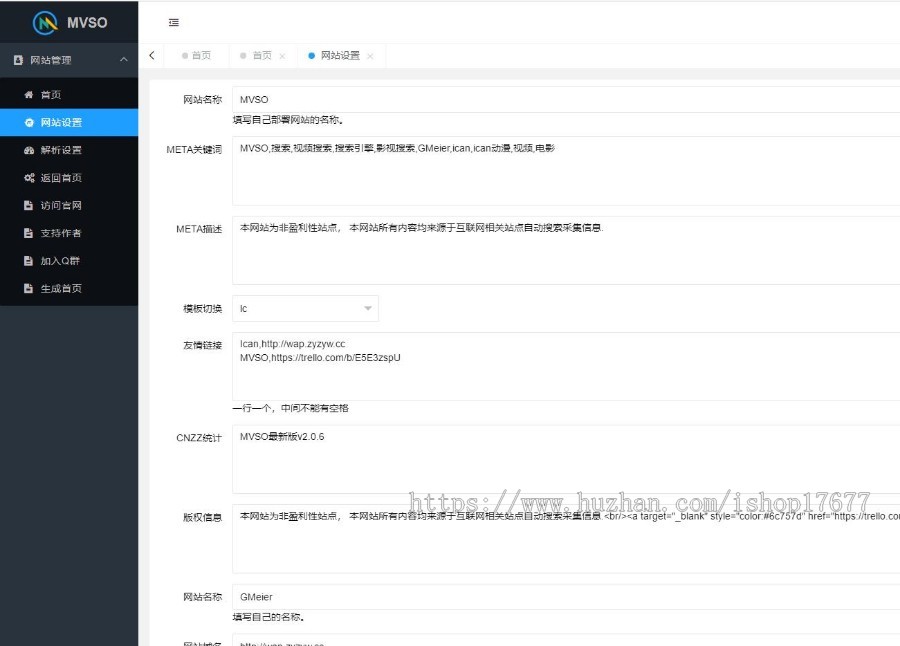Click the META关键词 text area

(566, 171)
